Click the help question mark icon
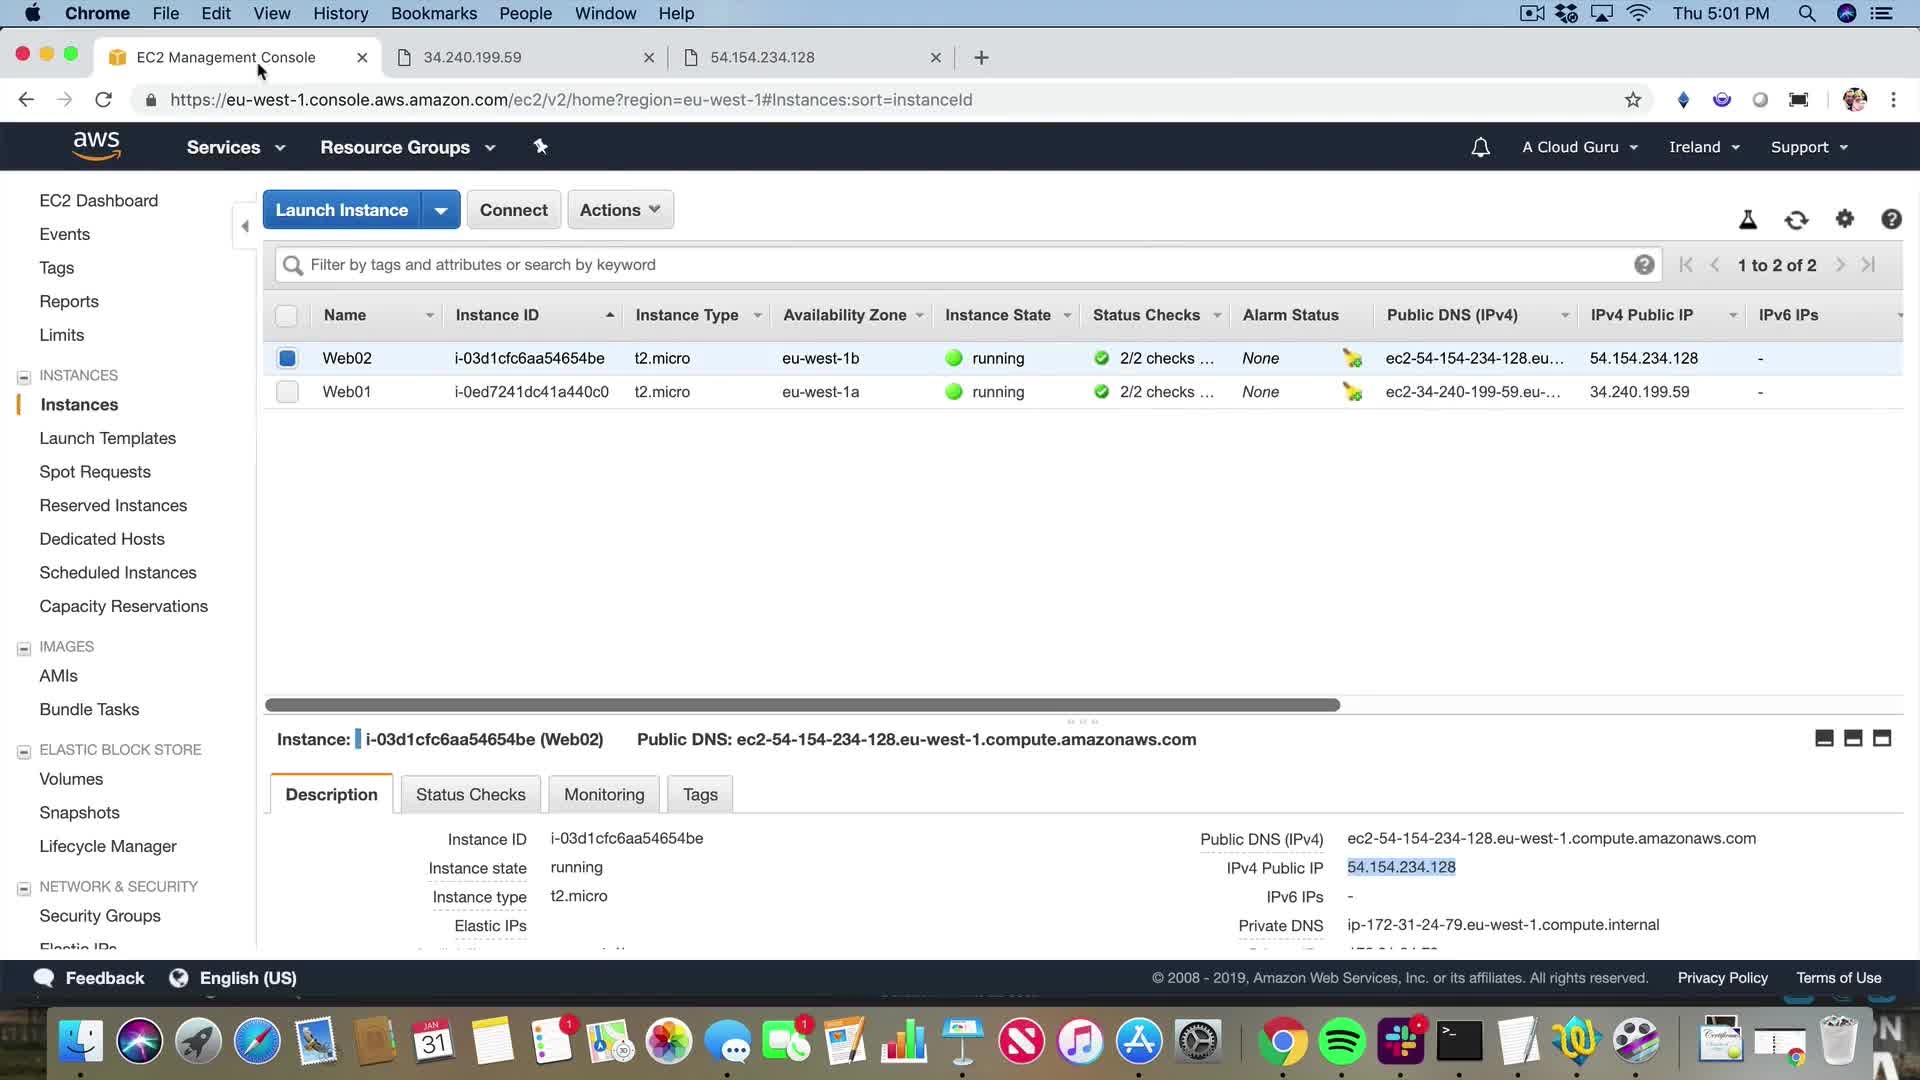 coord(1890,219)
